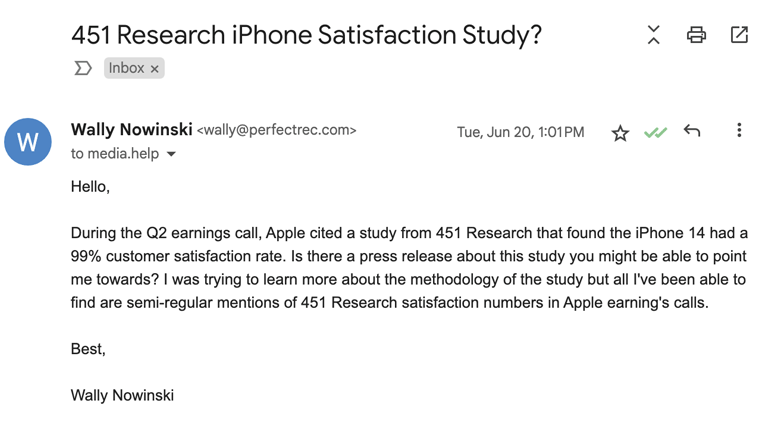This screenshot has width=768, height=426.
Task: Click the 'to media.help' recipient text
Action: point(115,154)
